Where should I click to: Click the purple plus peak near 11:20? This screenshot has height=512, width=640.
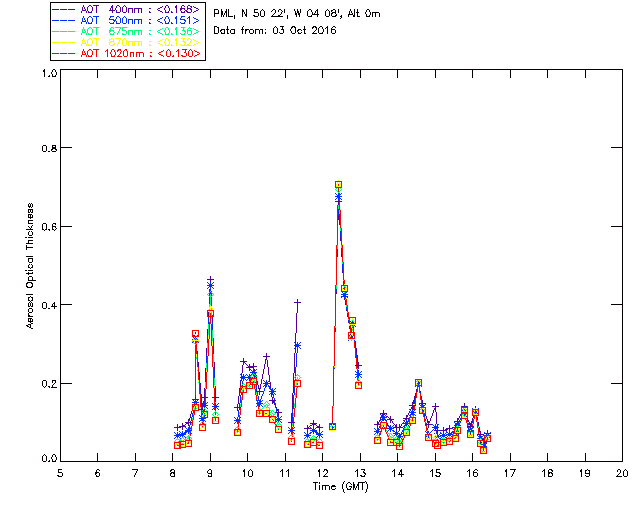pos(298,303)
